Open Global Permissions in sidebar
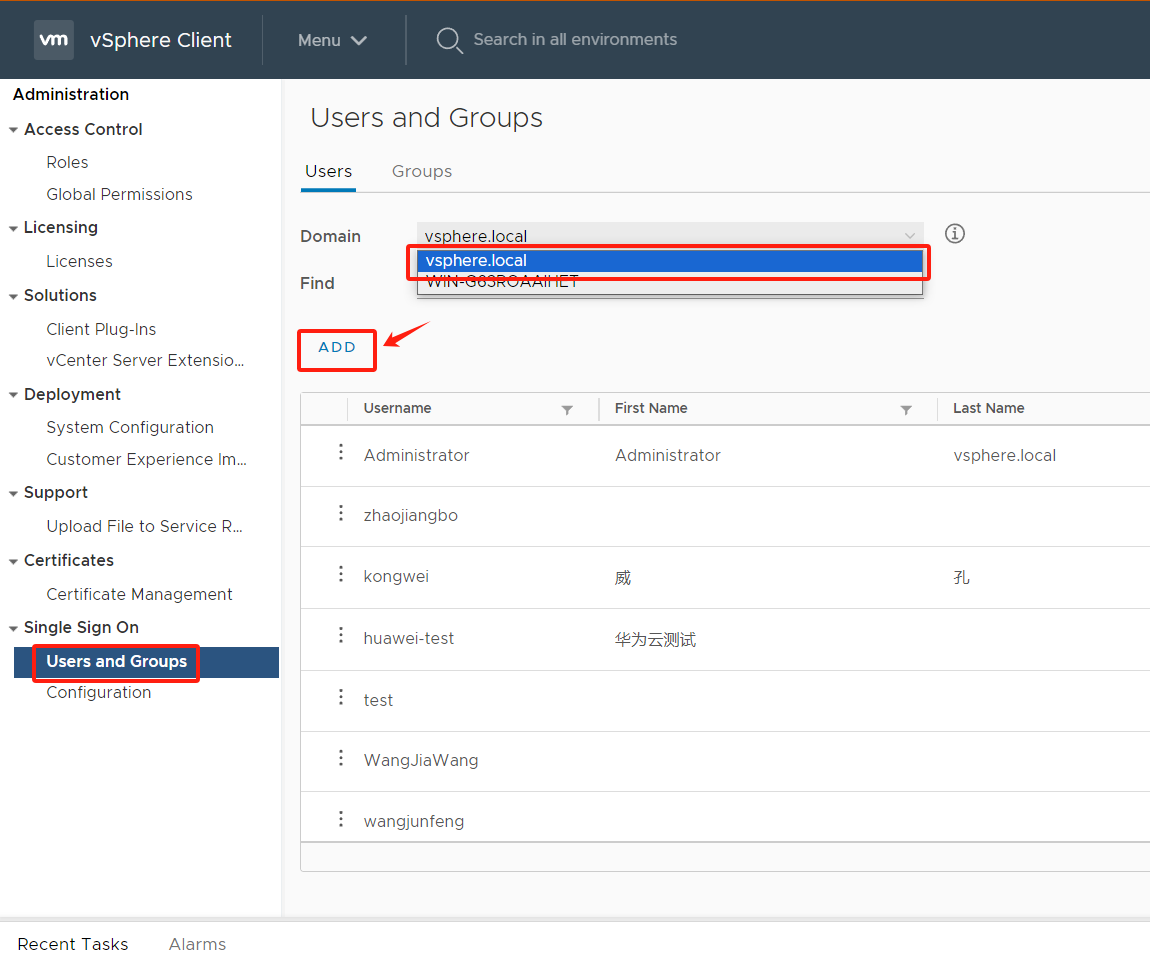 click(x=119, y=194)
